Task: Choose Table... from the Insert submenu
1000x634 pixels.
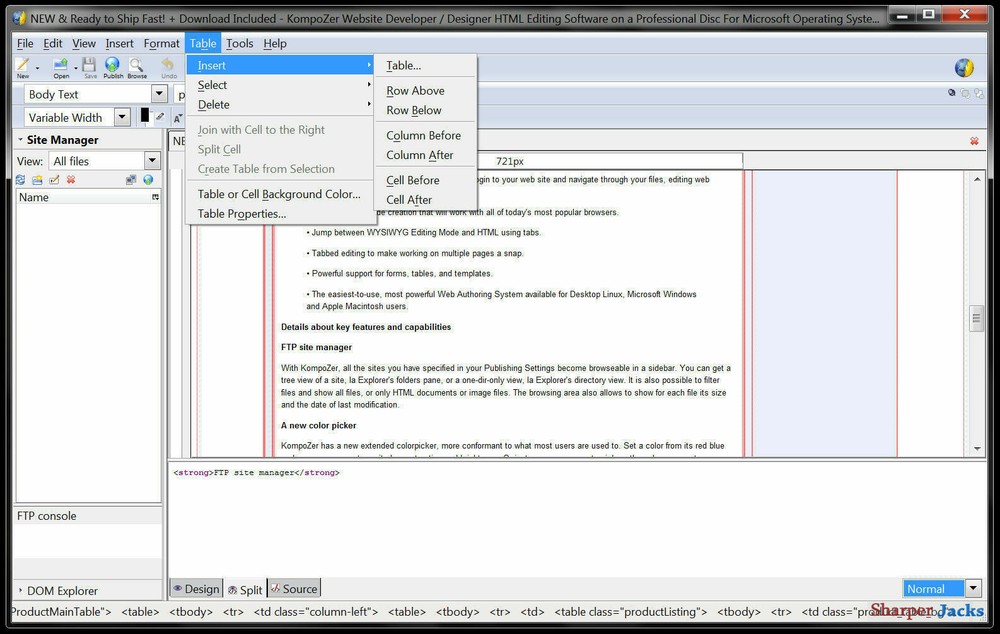Action: [x=405, y=65]
